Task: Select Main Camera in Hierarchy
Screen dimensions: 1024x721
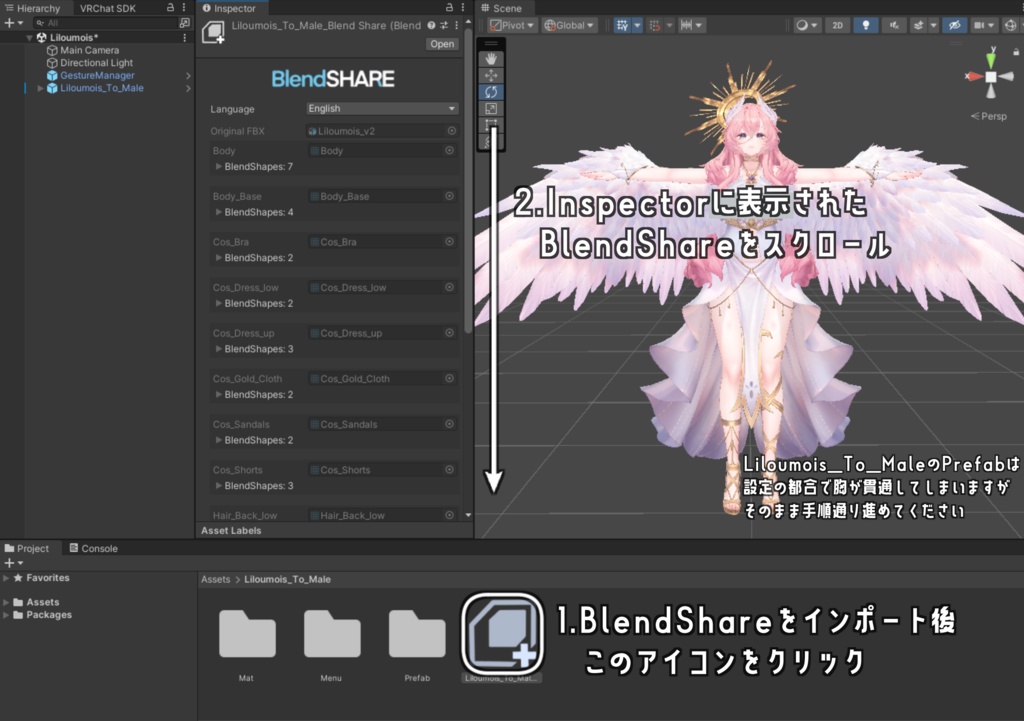Action: (89, 50)
